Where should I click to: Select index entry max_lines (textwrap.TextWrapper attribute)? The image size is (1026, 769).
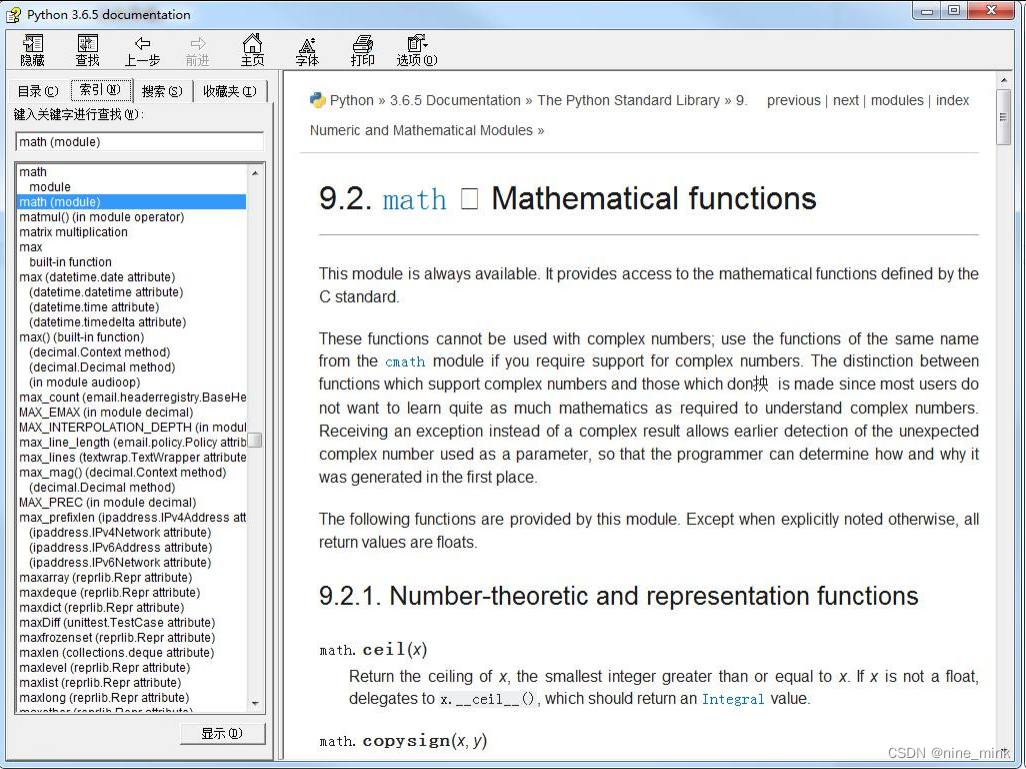click(x=133, y=457)
